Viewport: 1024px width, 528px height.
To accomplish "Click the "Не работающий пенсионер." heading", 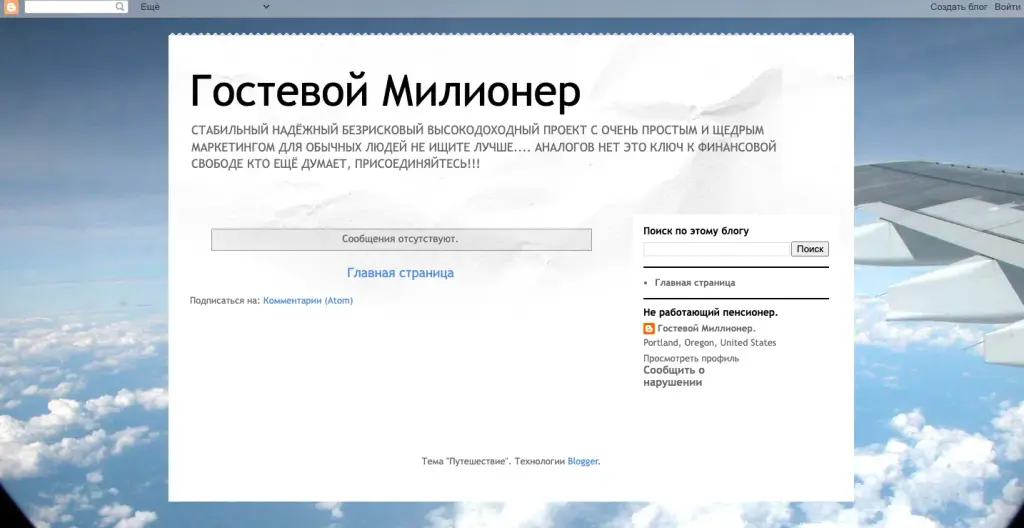I will coord(711,312).
